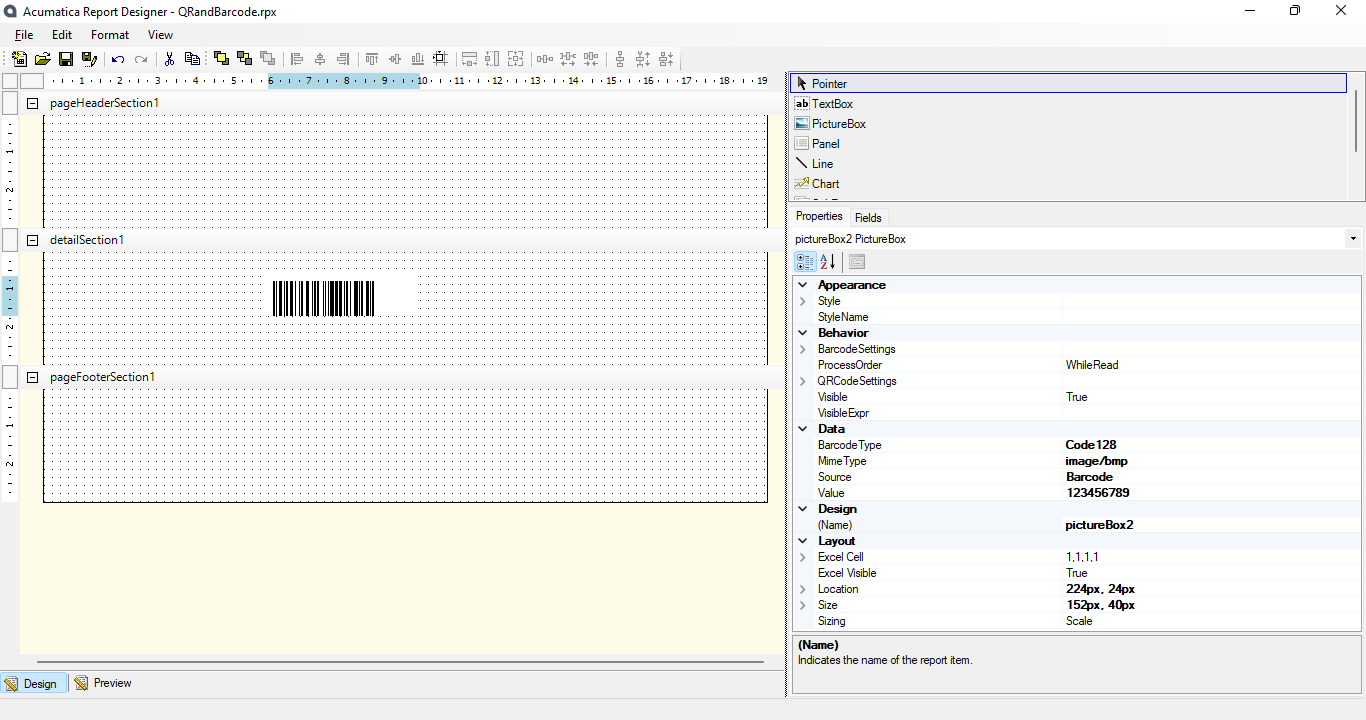
Task: Align selected controls to the bottom
Action: 417,59
